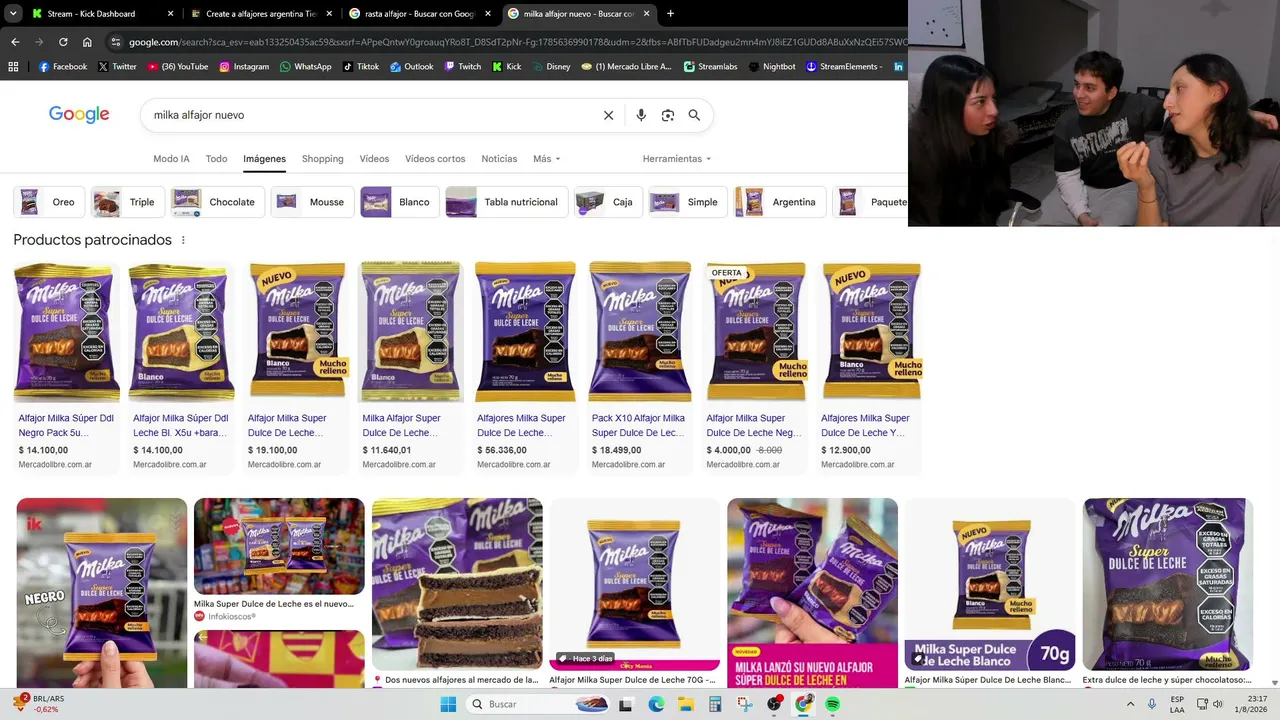Filter images by Mousse chip
The height and width of the screenshot is (720, 1280).
pos(311,202)
